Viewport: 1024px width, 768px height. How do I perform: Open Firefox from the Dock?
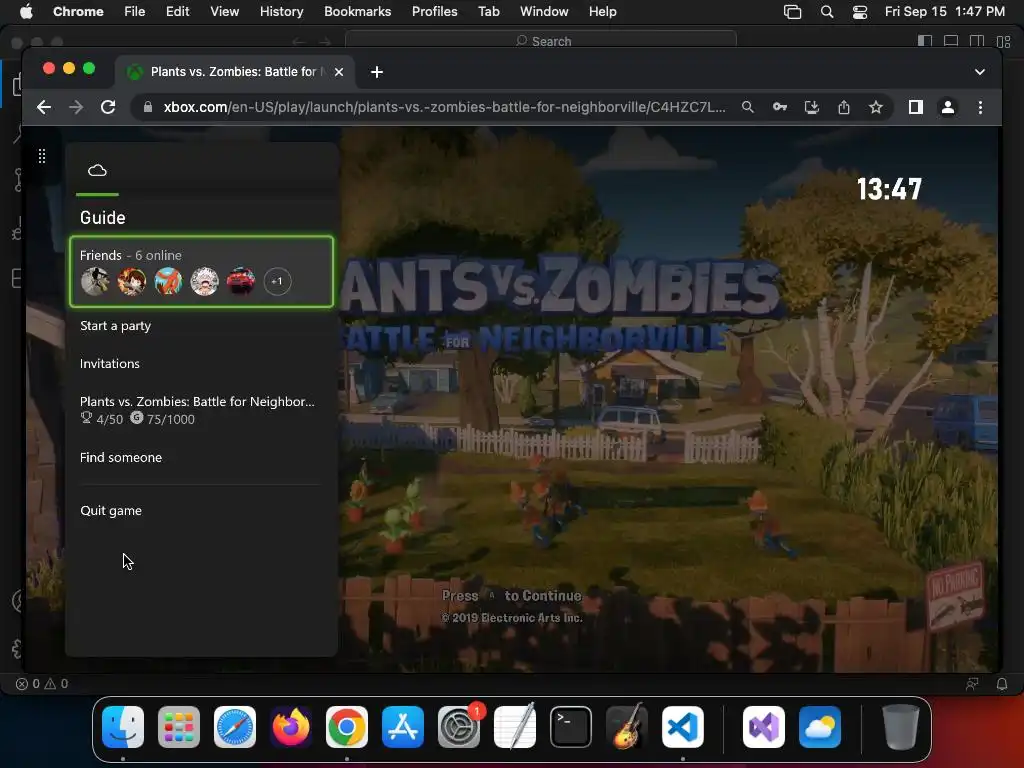coord(291,727)
